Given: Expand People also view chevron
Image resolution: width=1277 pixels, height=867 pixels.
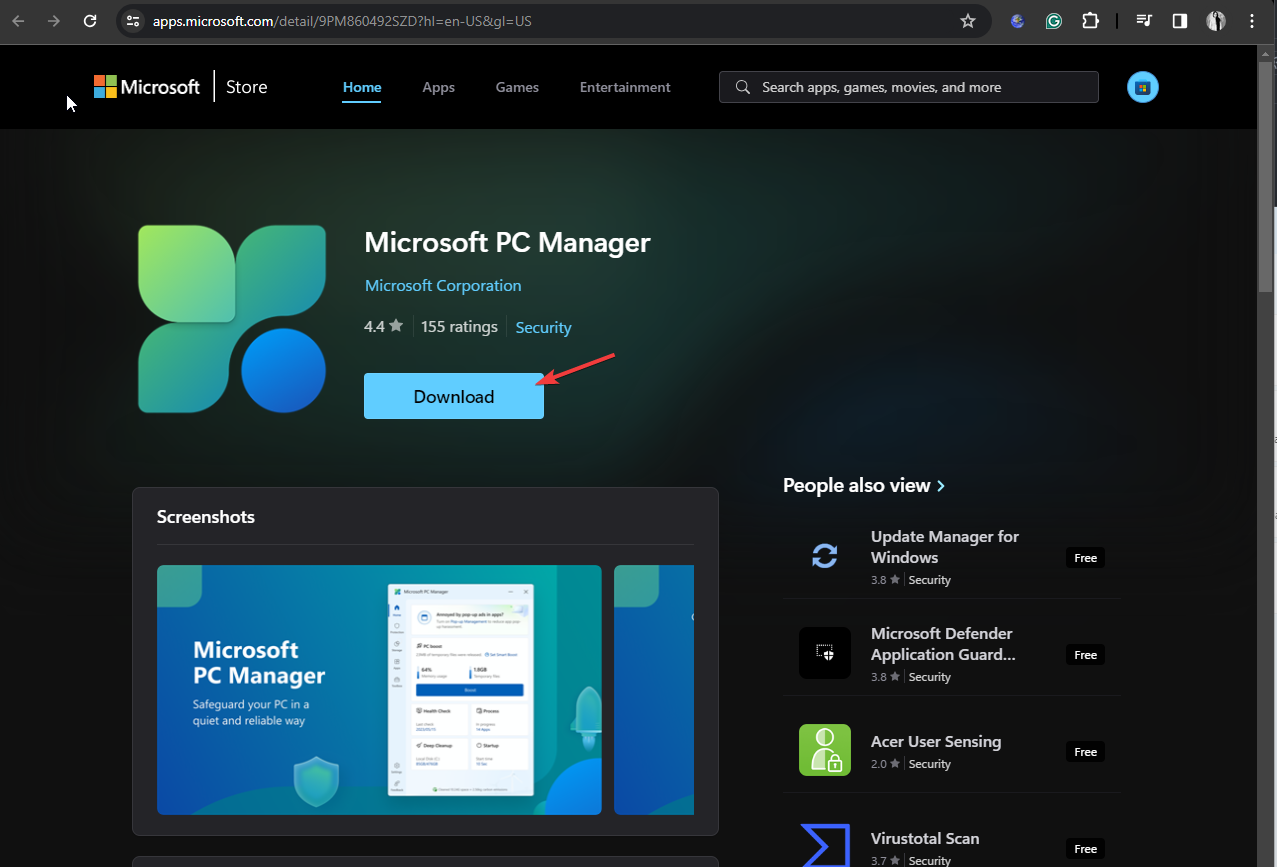Looking at the screenshot, I should 941,486.
